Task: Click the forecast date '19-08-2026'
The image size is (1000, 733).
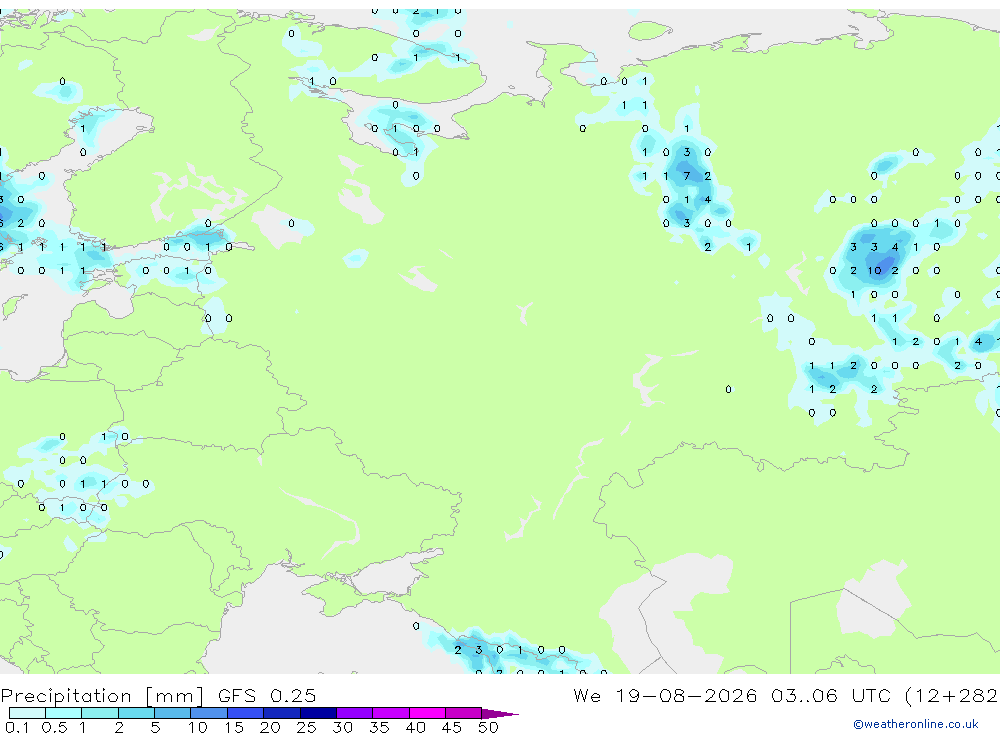Action: (686, 695)
